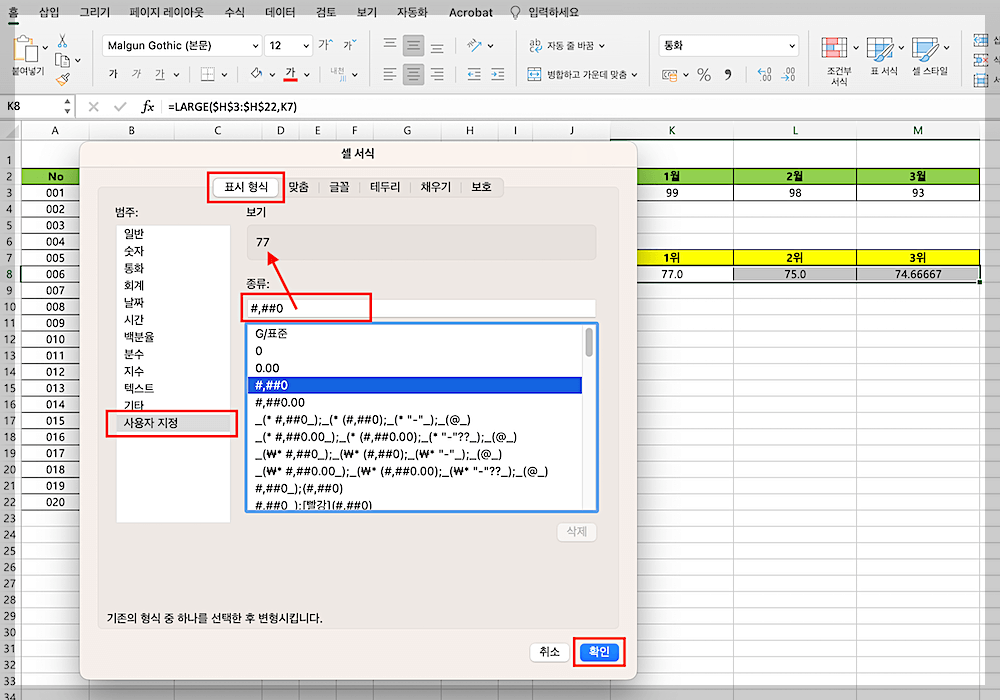Click the decrease indent icon
This screenshot has height=700, width=1000.
(x=474, y=75)
